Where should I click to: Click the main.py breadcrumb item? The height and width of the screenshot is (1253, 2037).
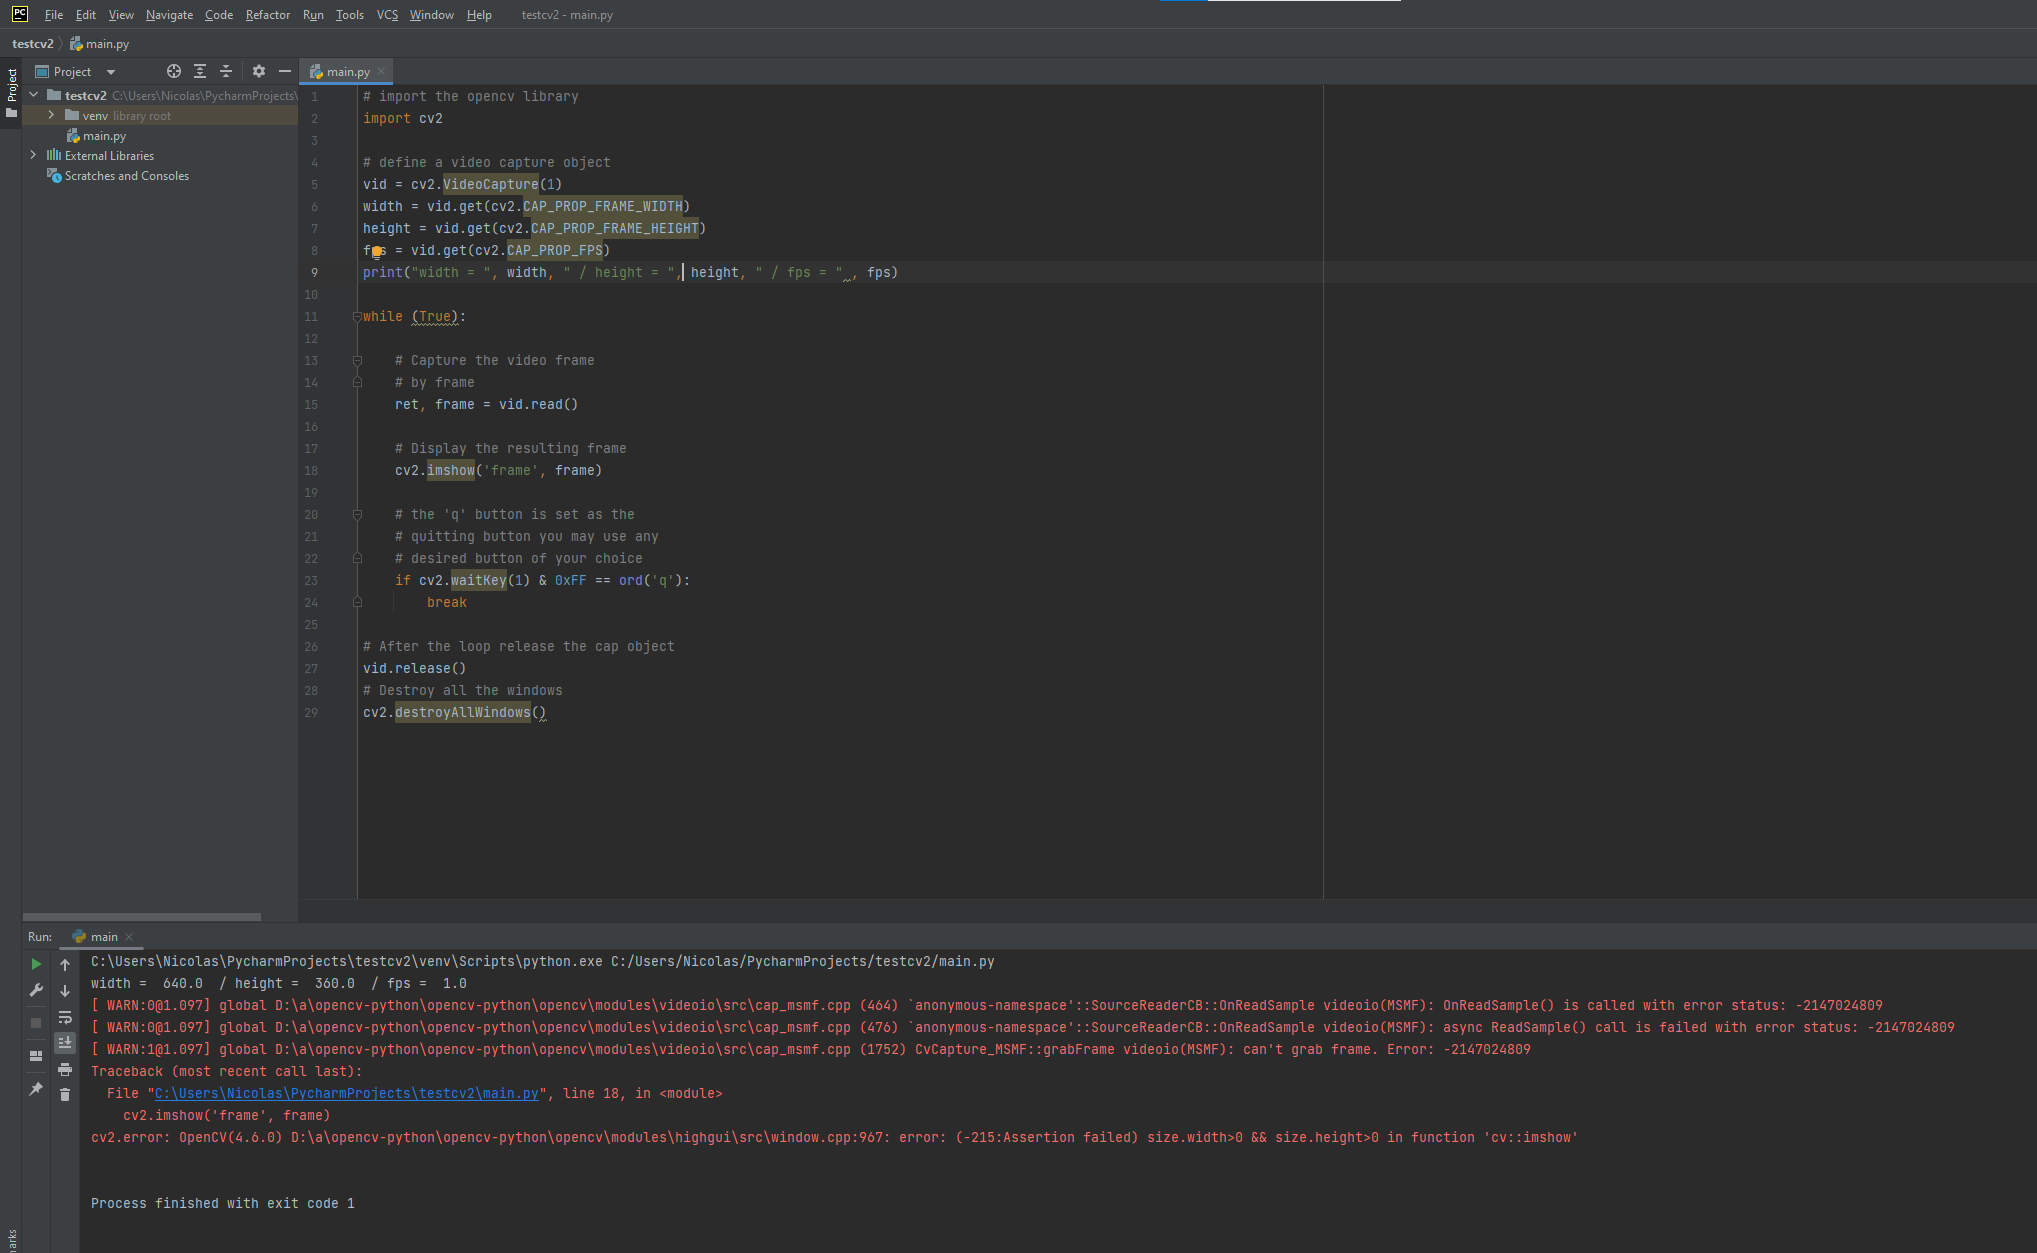point(106,44)
